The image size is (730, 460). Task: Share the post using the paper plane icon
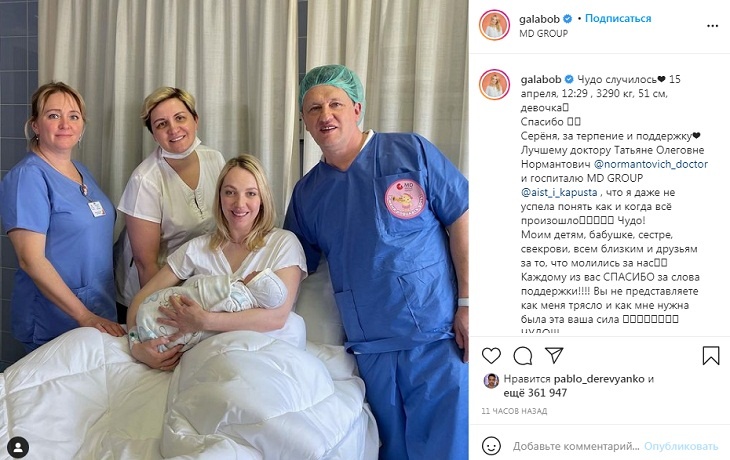554,355
